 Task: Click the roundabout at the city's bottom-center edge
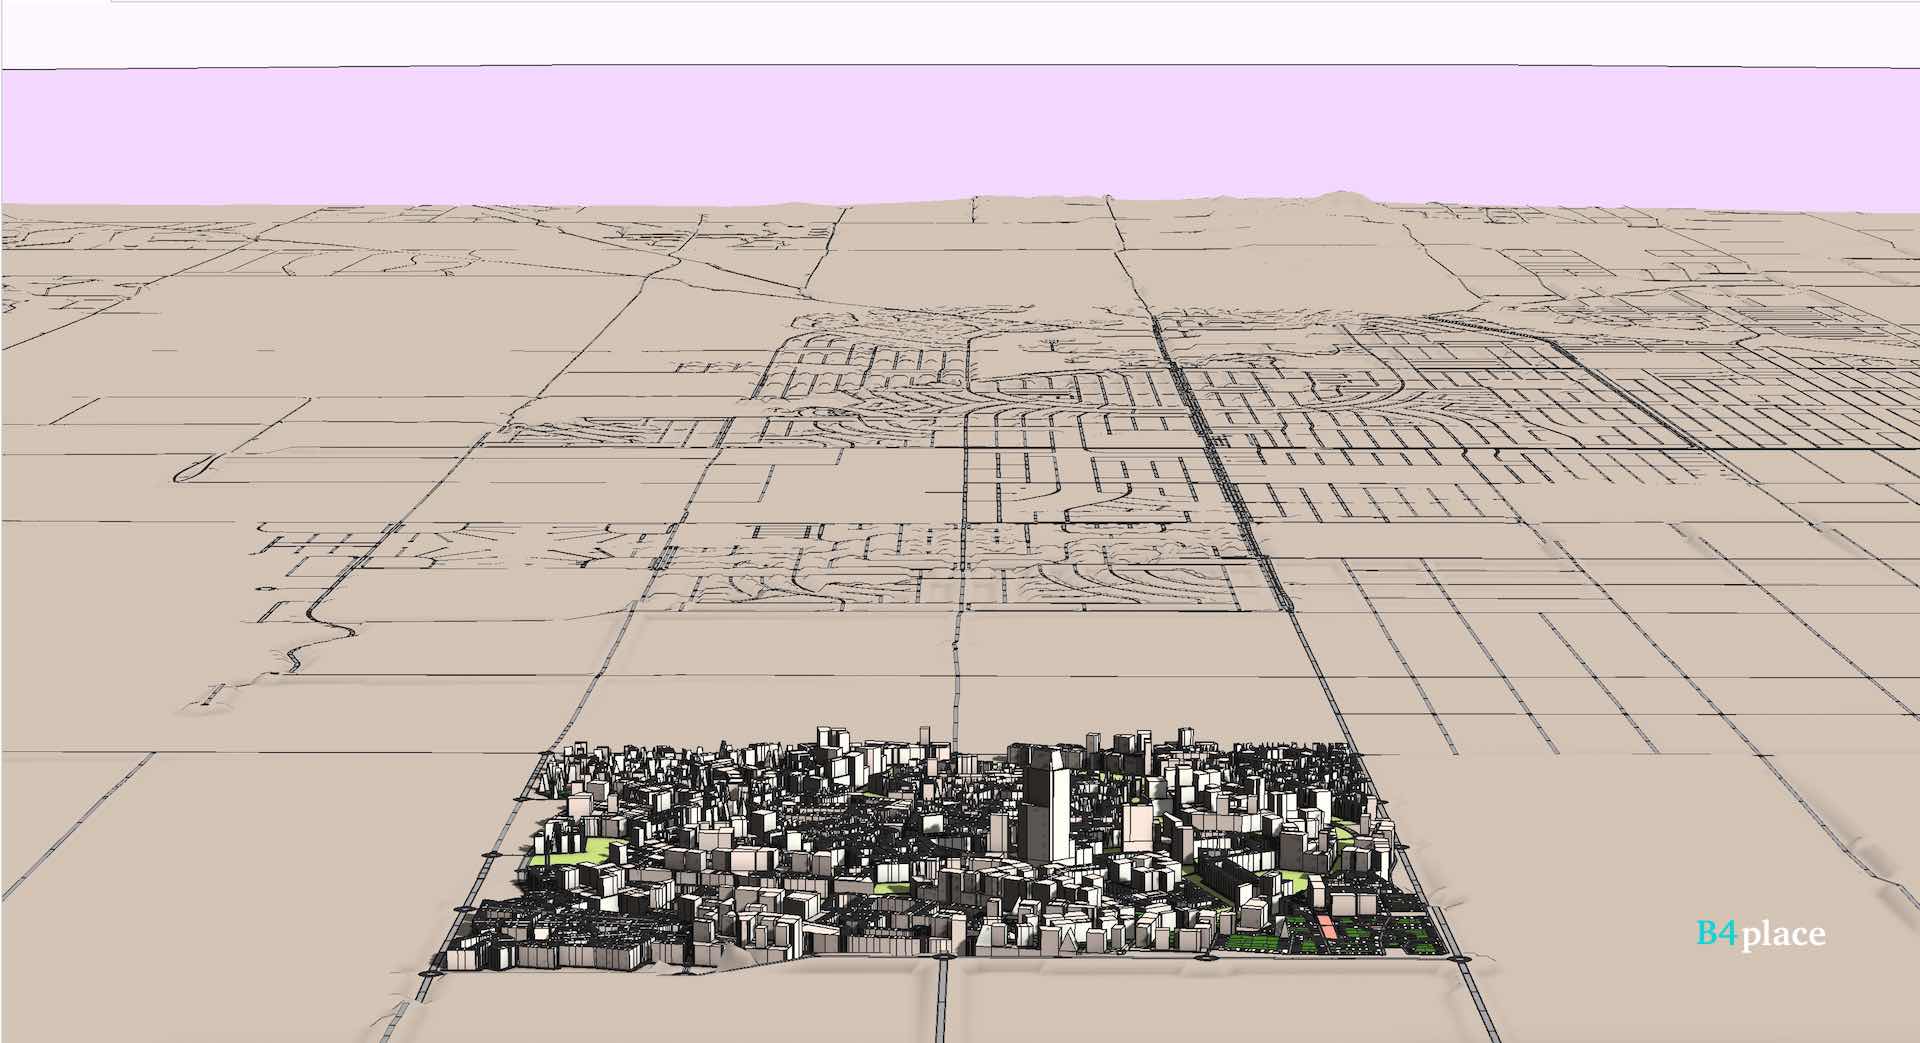coord(942,958)
